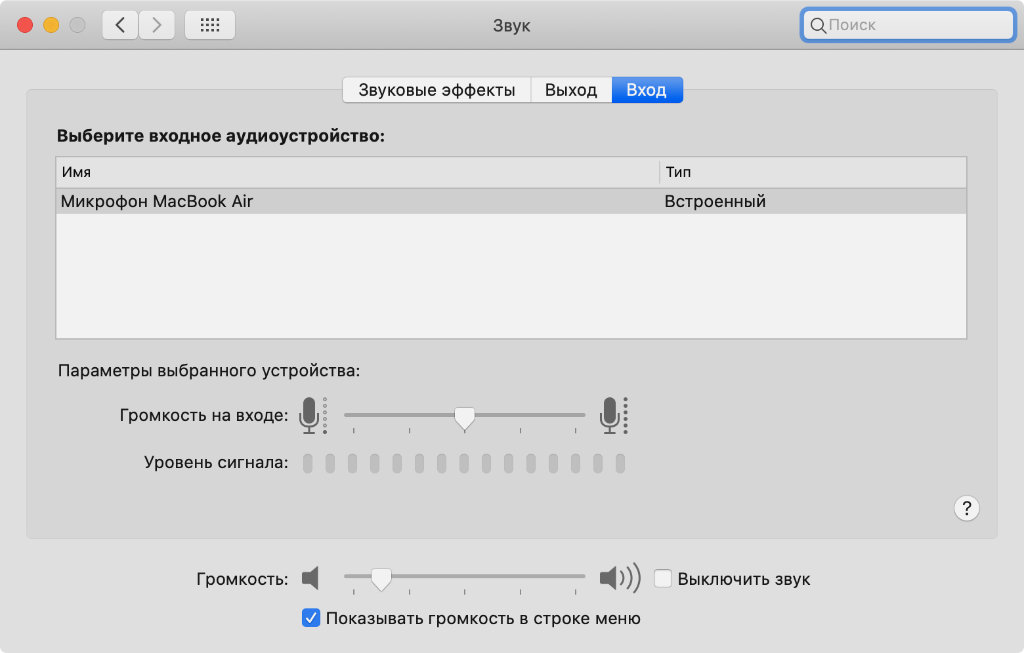This screenshot has width=1024, height=653.
Task: Show all preferences grid icon
Action: 210,26
